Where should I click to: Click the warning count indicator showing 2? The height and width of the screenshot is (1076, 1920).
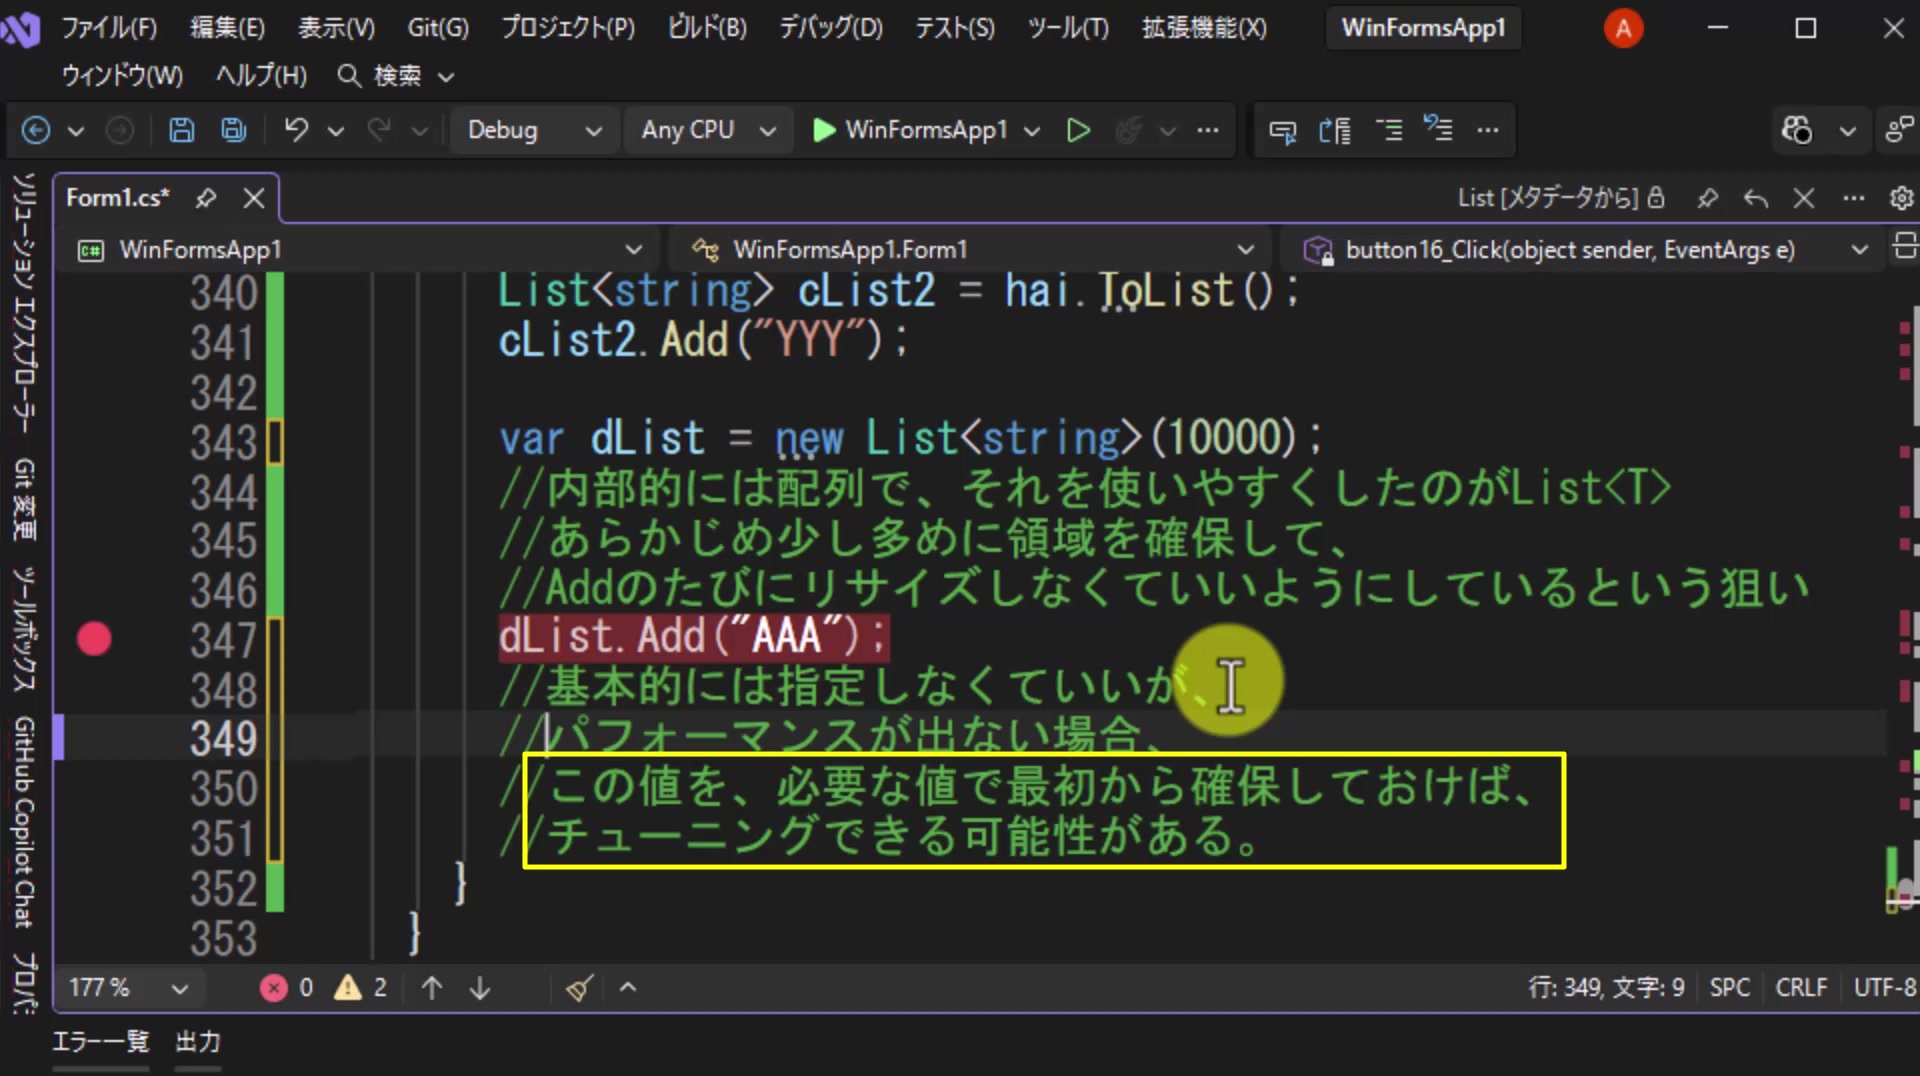[x=361, y=988]
